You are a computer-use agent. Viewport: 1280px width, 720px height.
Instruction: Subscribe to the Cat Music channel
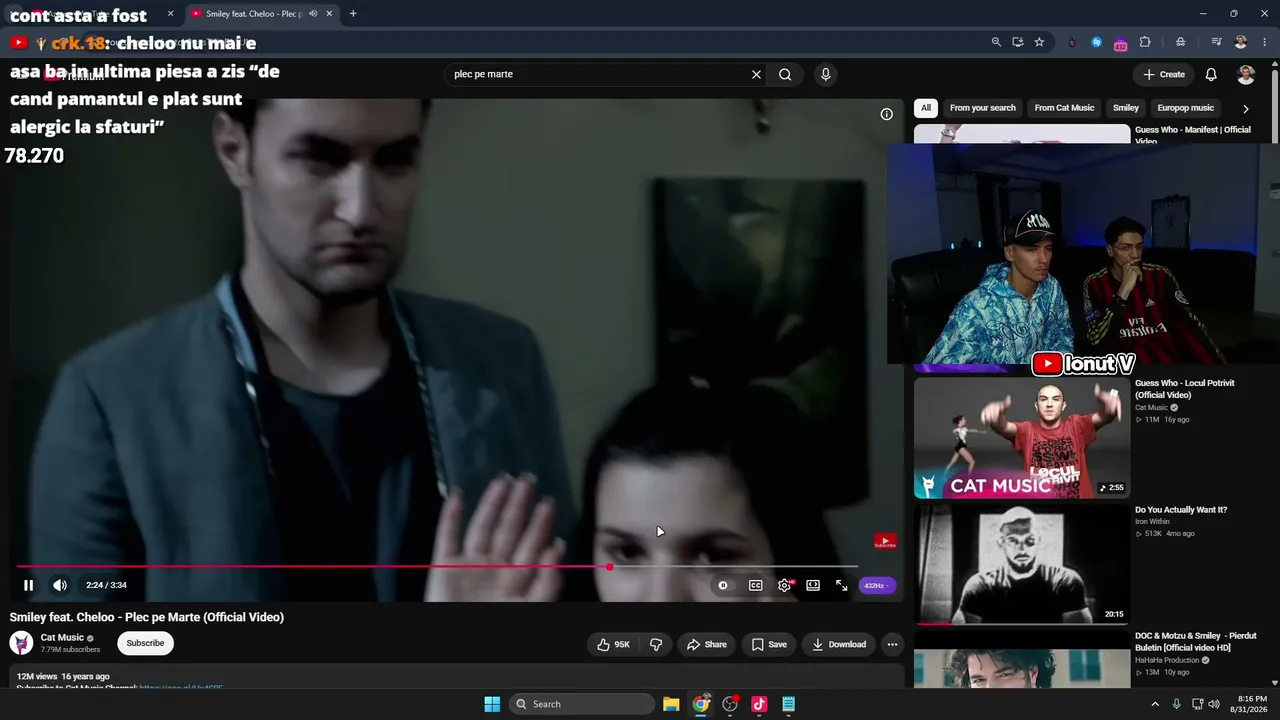click(x=145, y=643)
